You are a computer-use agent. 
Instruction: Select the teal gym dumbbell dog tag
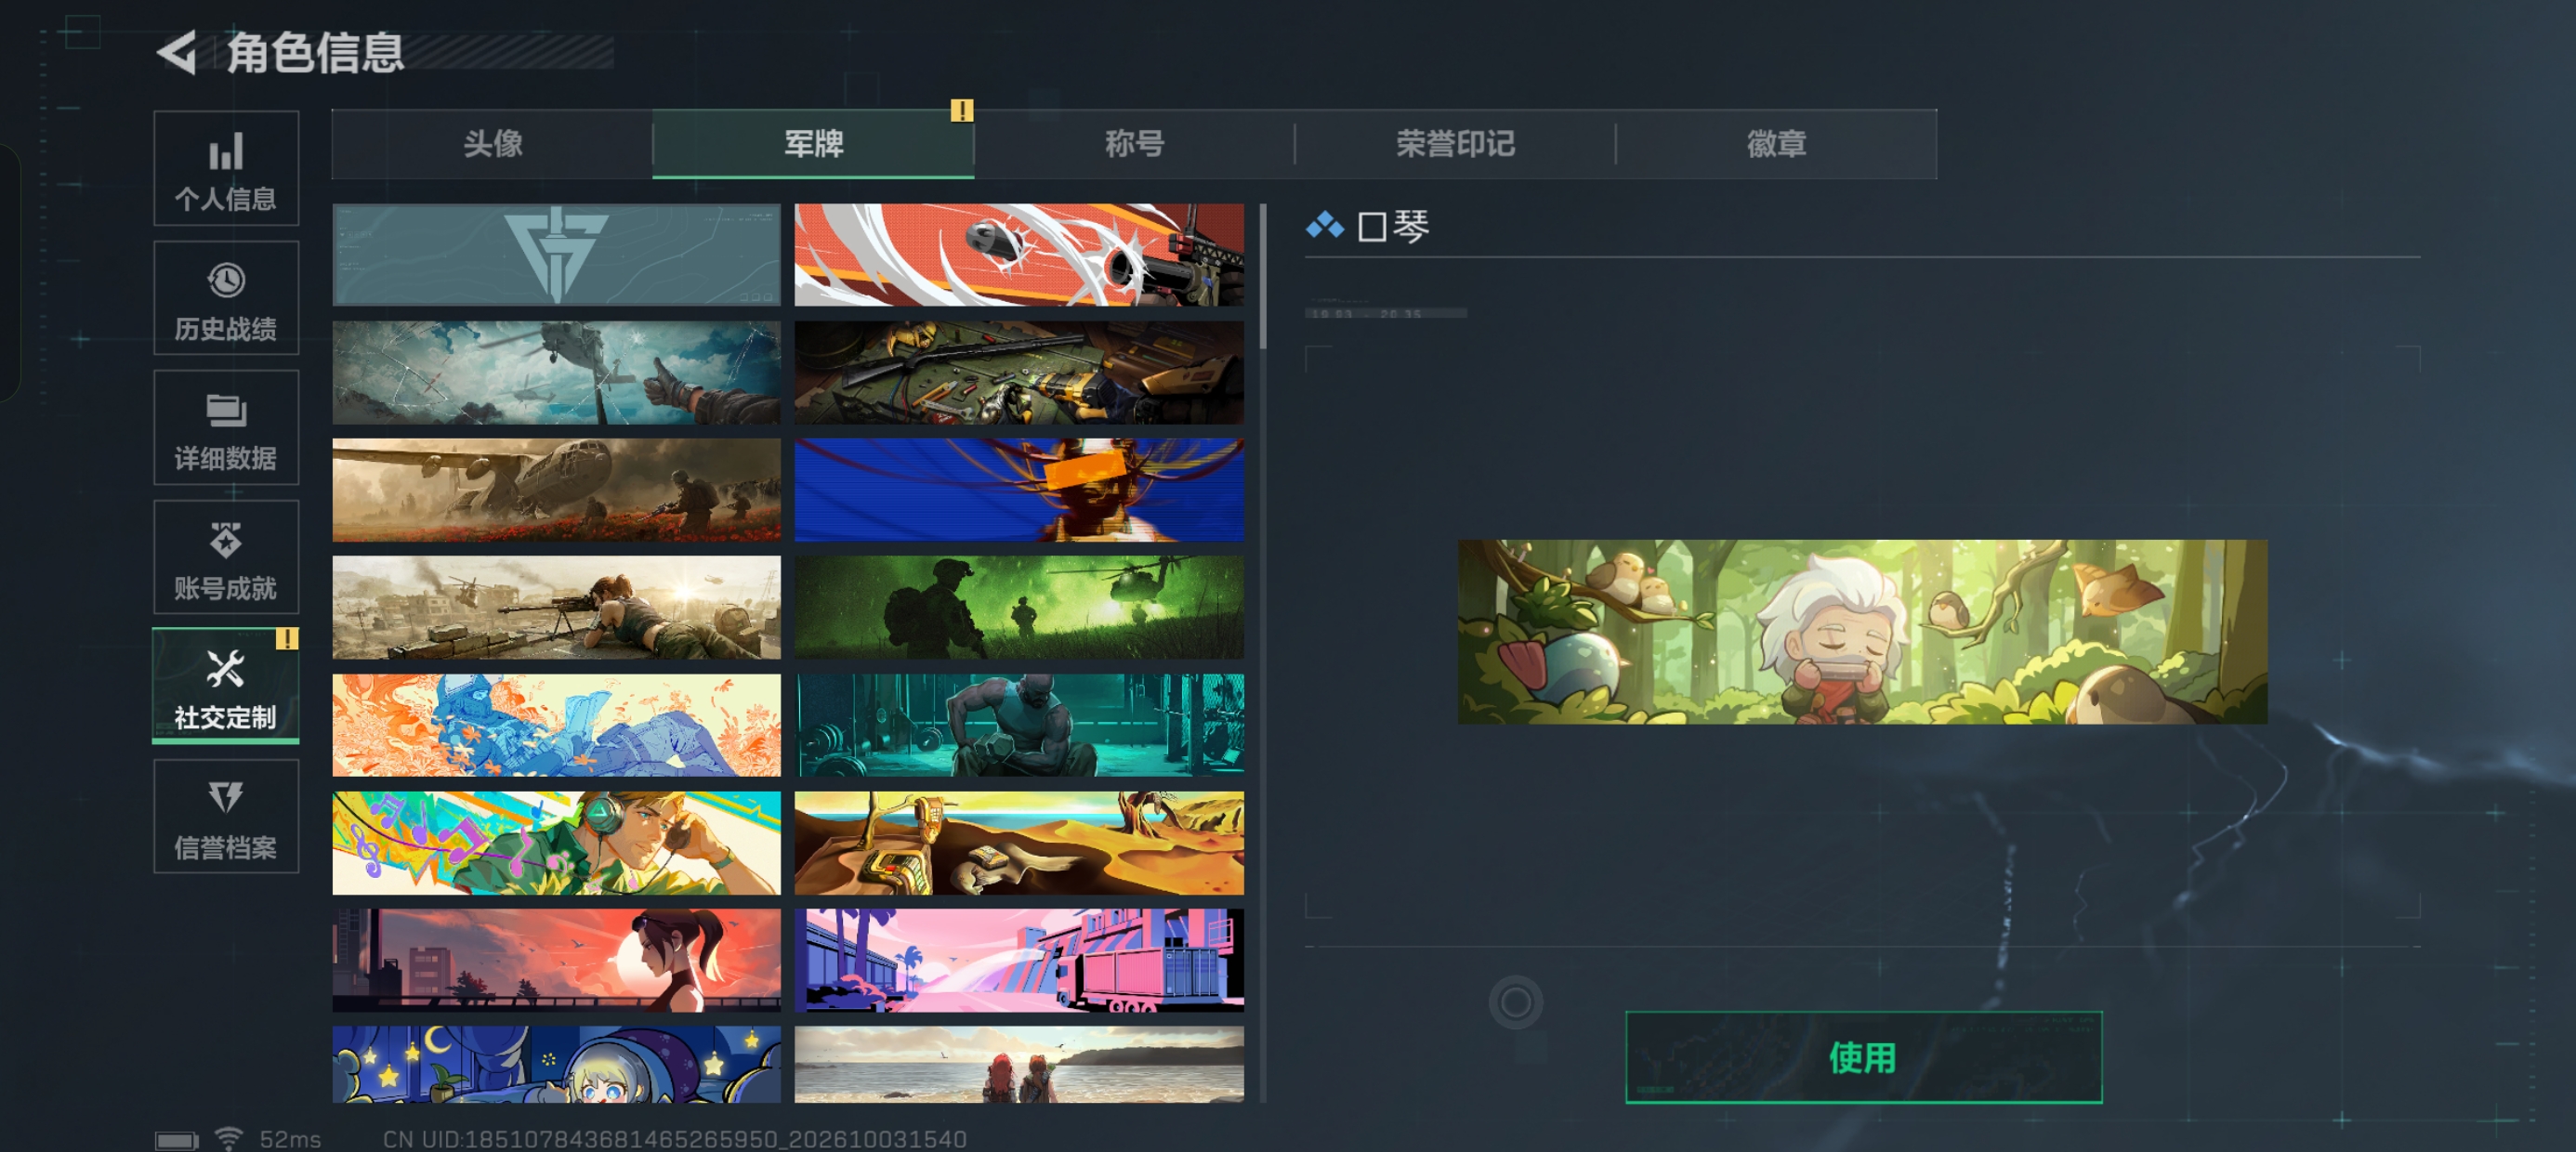coord(1019,725)
